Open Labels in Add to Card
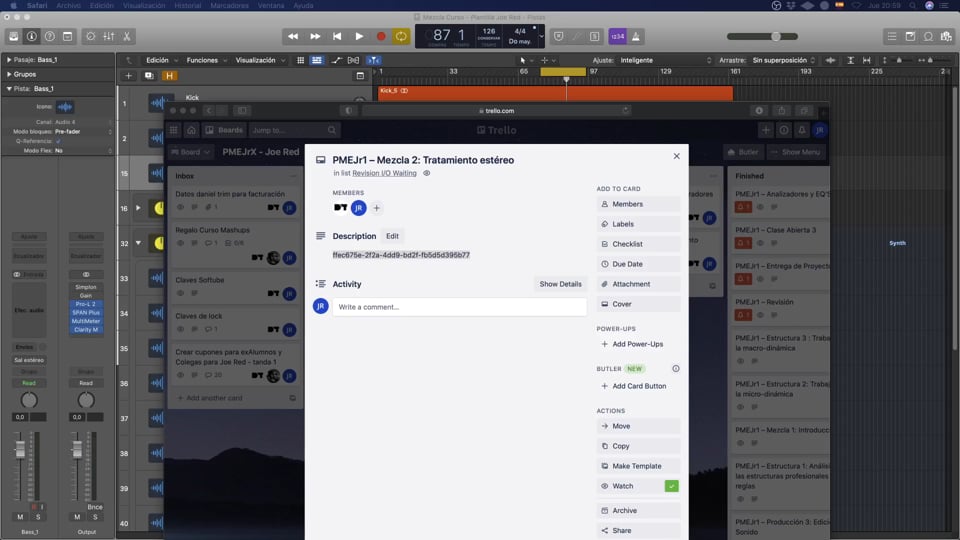960x540 pixels. point(638,224)
